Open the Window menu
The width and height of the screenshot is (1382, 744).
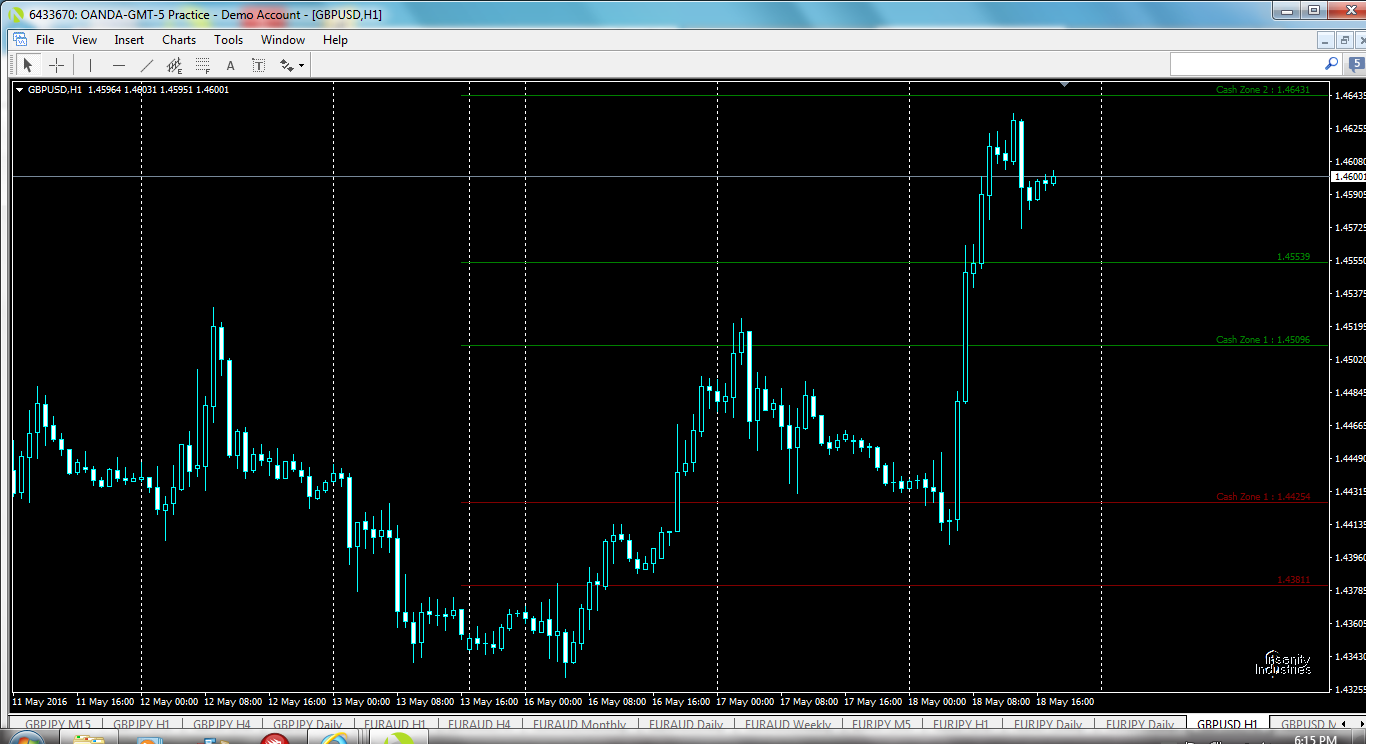[283, 40]
